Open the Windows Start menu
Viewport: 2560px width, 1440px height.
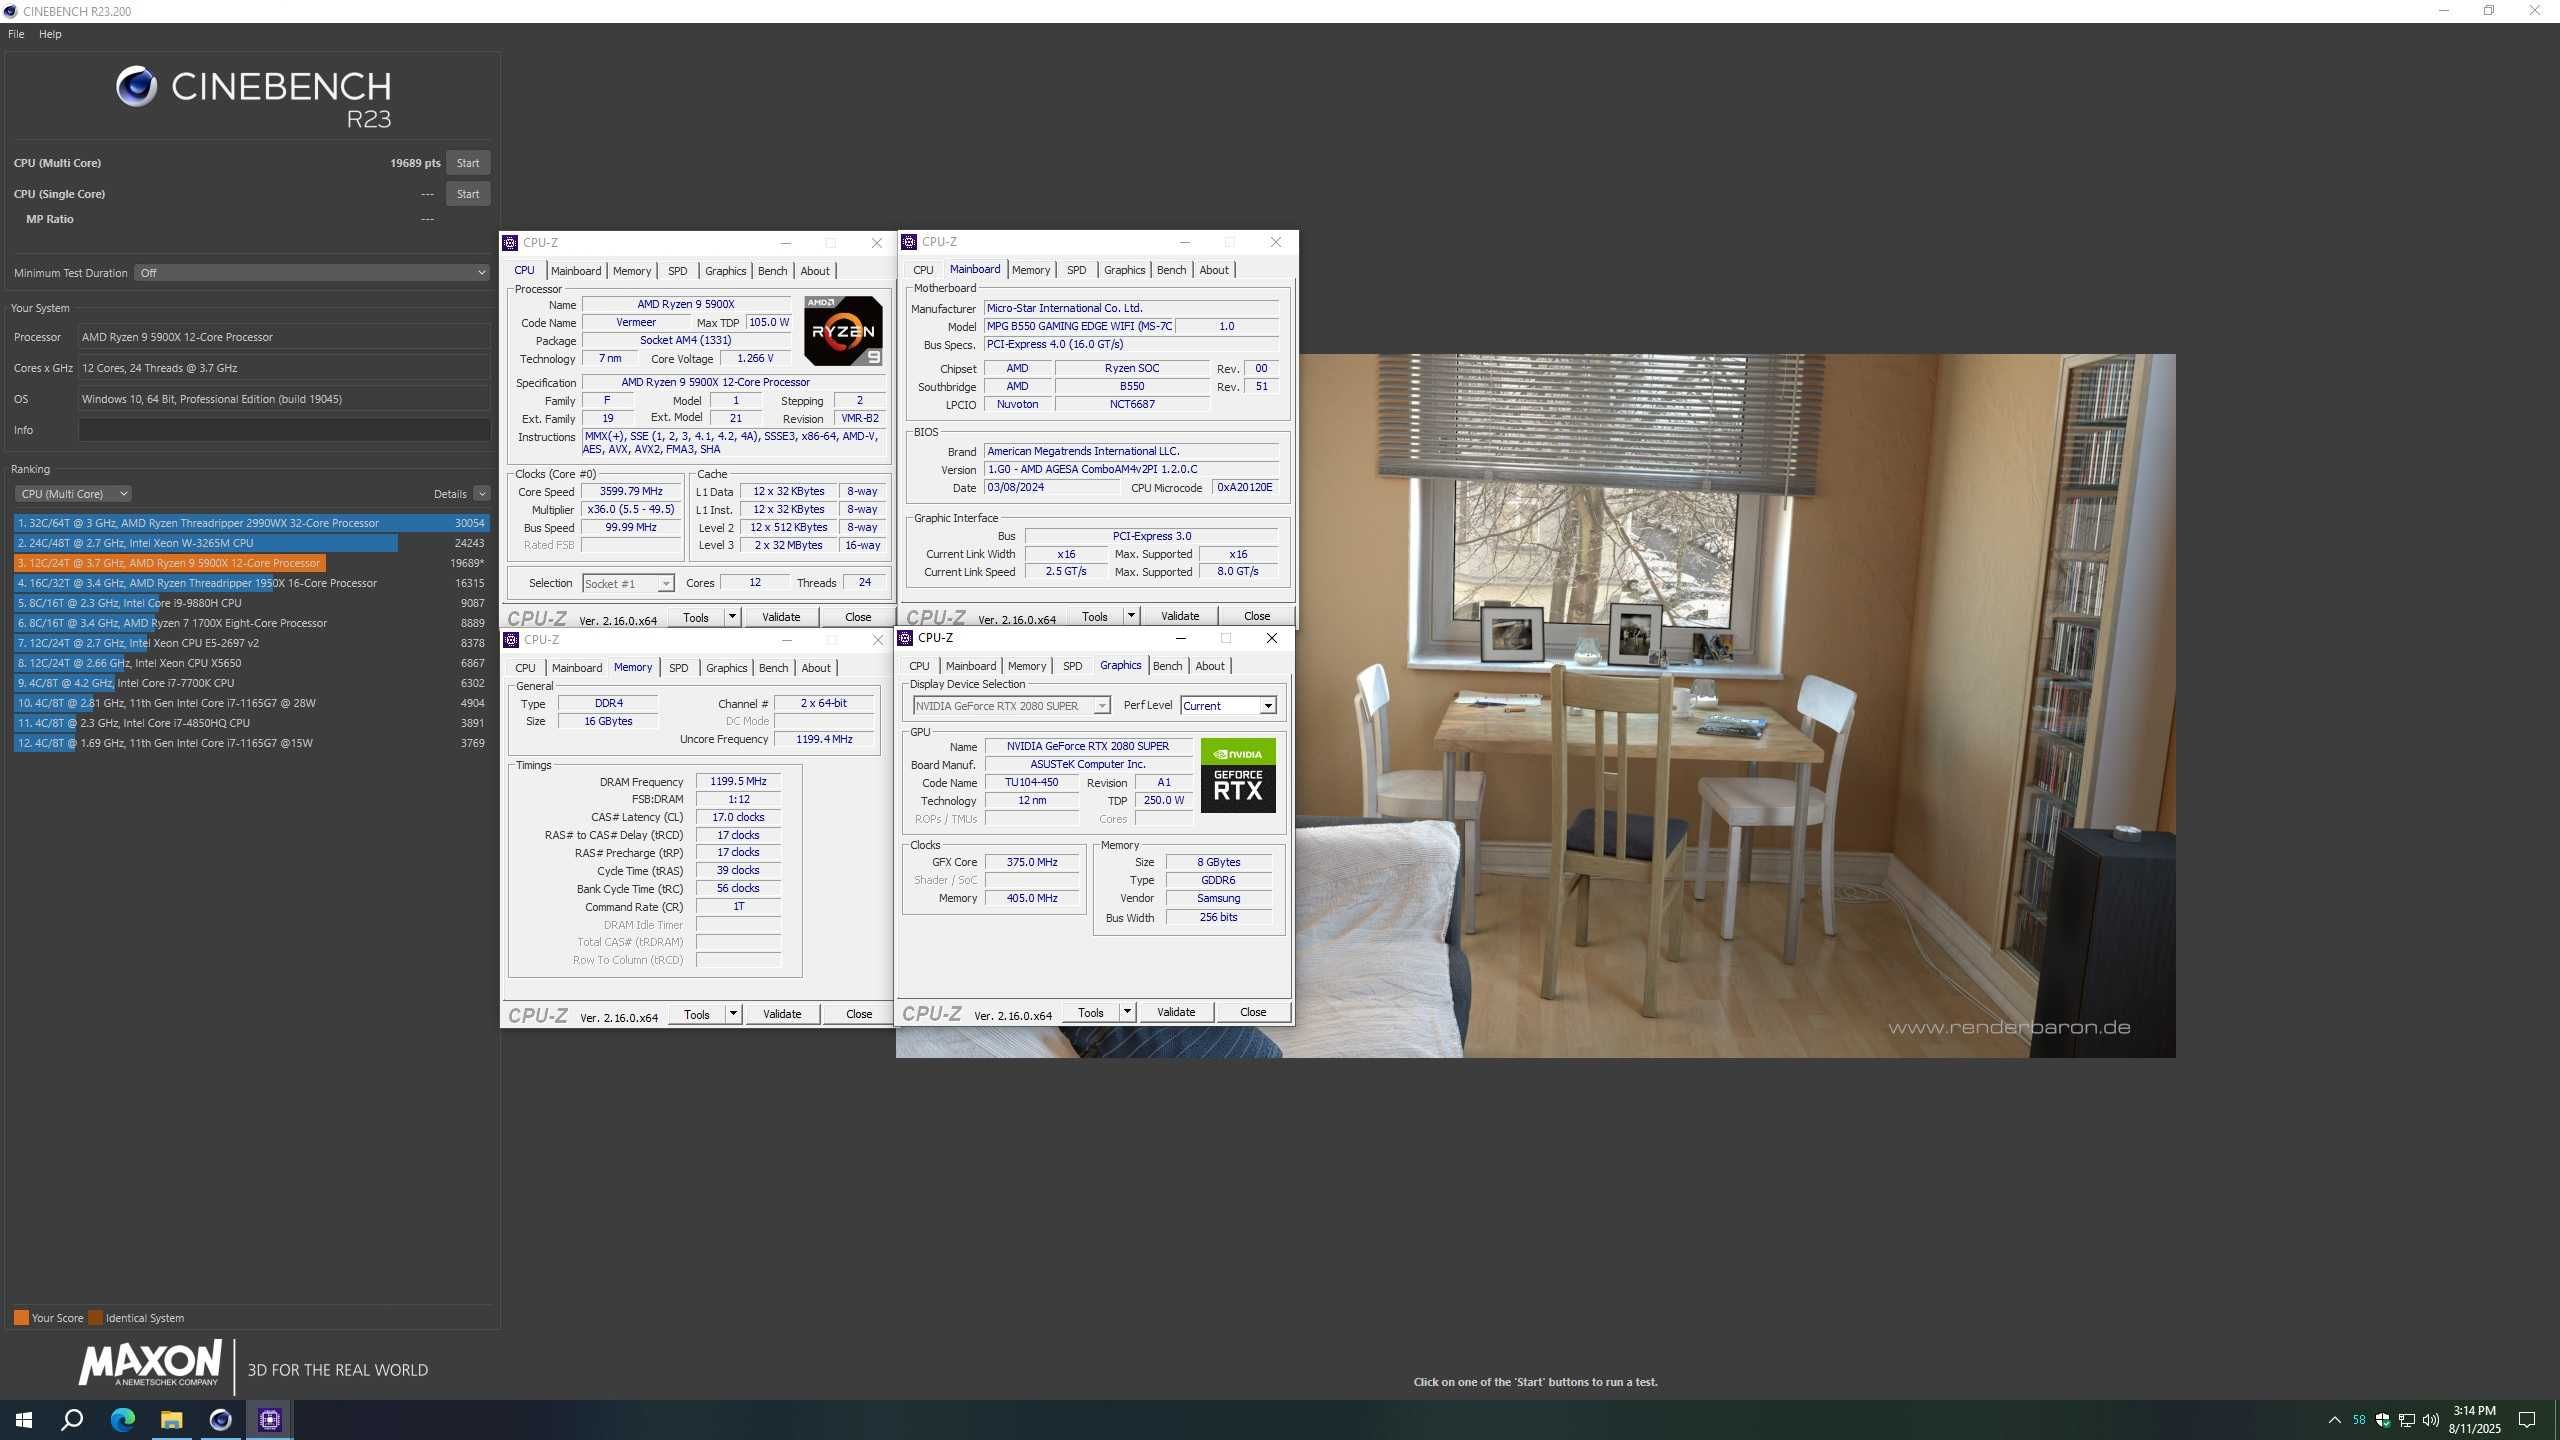24,1420
